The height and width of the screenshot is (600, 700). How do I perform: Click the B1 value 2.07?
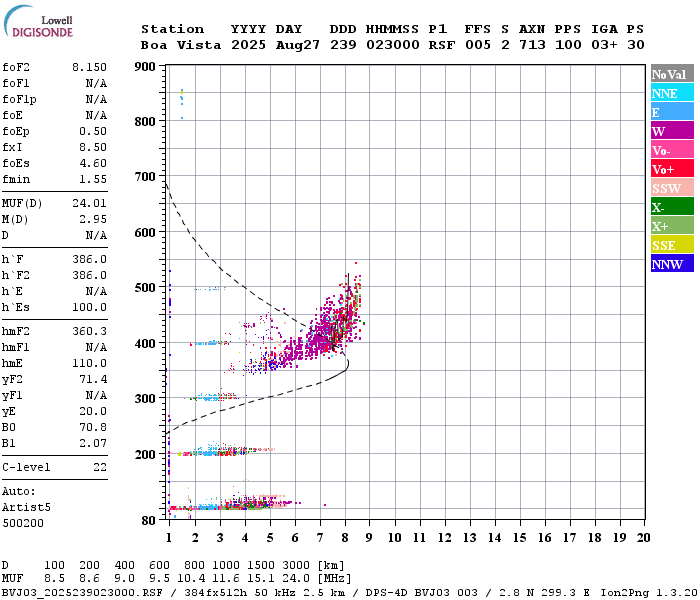click(x=93, y=443)
